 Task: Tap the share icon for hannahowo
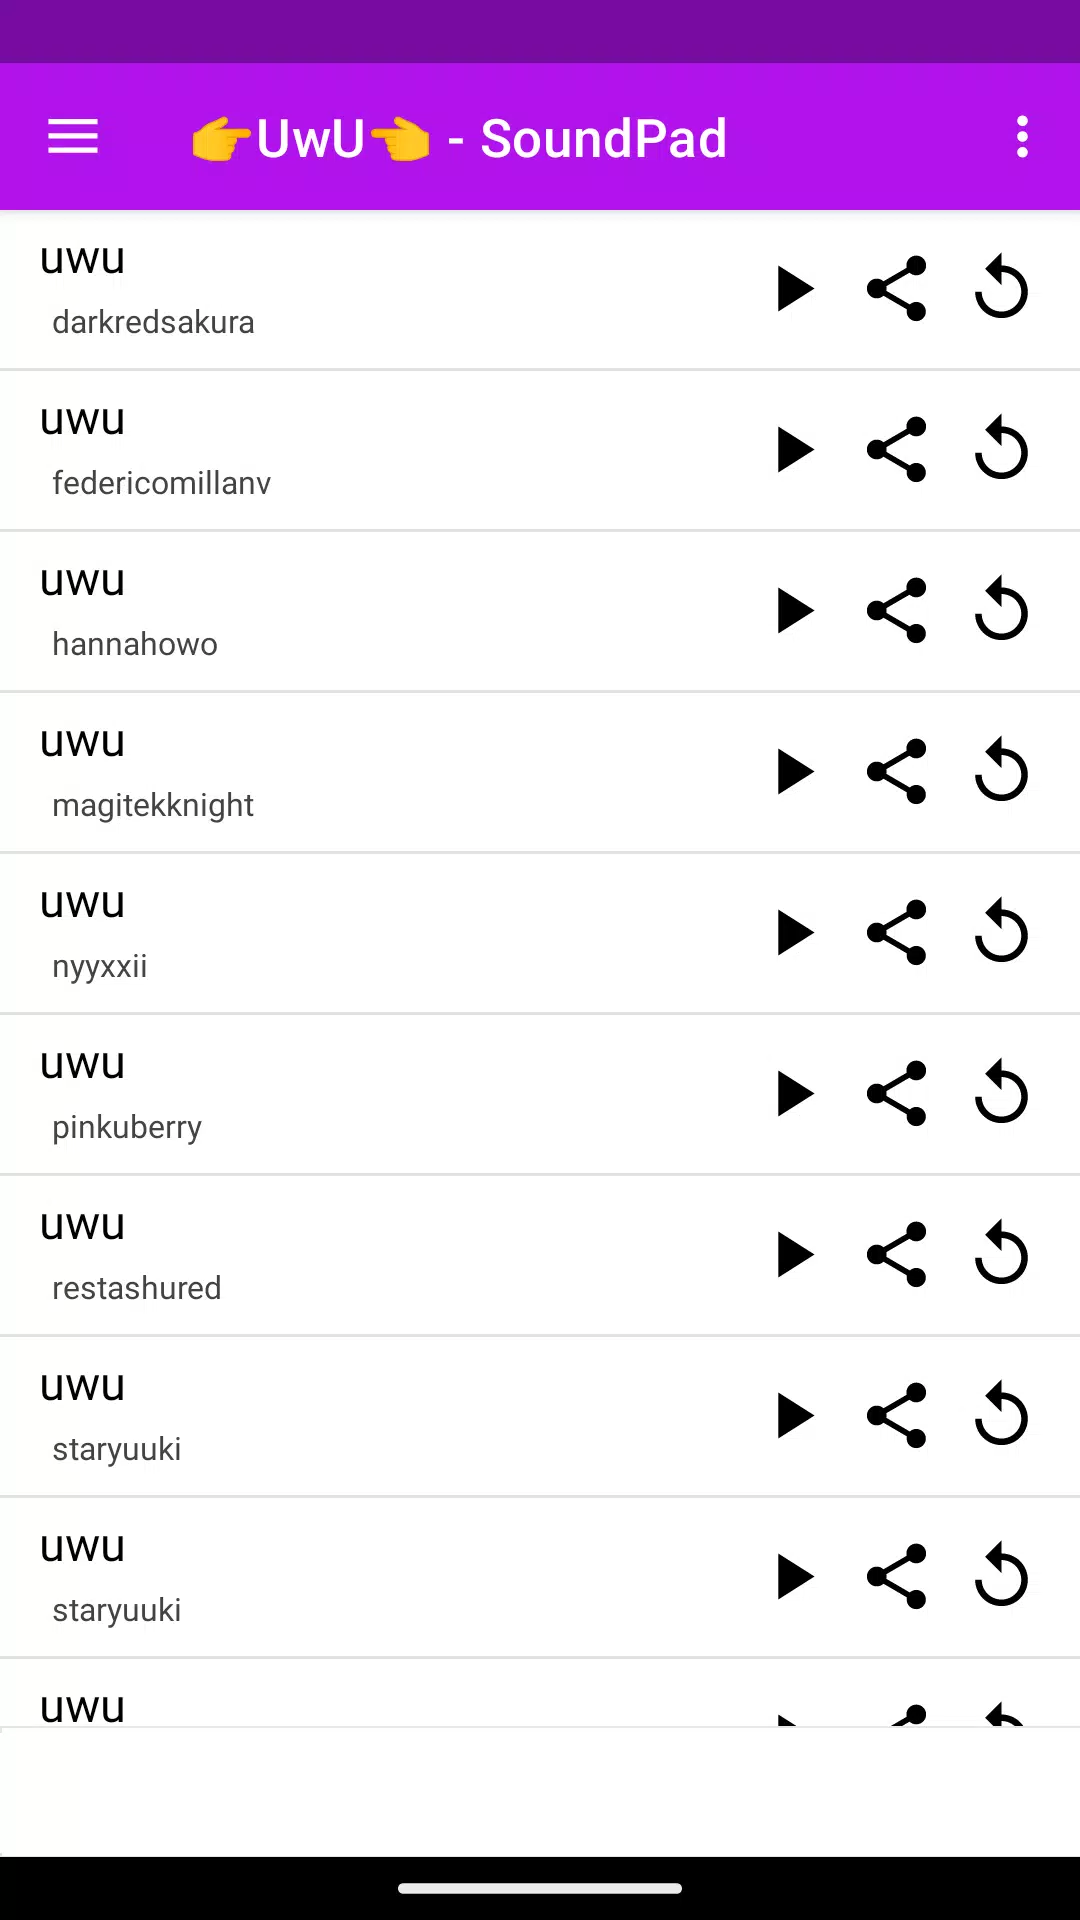pos(897,611)
